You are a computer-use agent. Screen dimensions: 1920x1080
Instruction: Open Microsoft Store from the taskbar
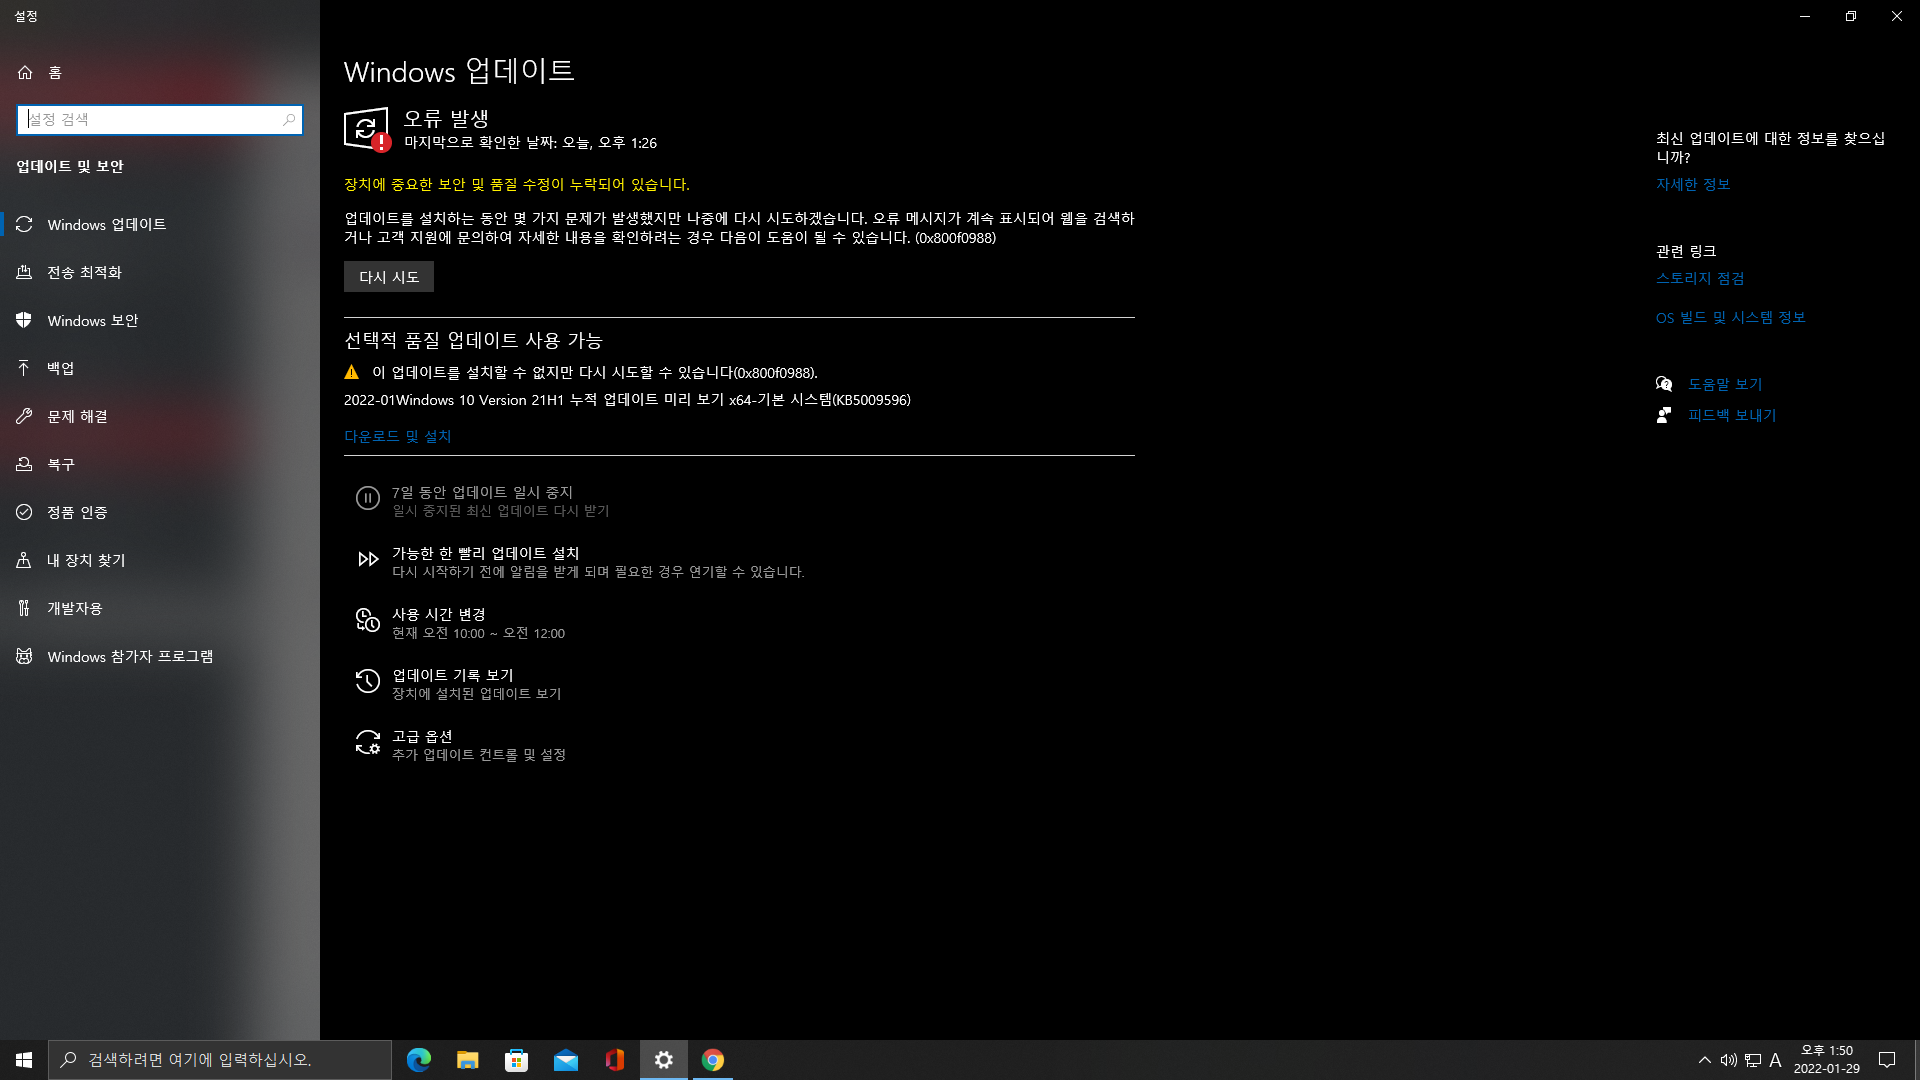click(x=517, y=1060)
